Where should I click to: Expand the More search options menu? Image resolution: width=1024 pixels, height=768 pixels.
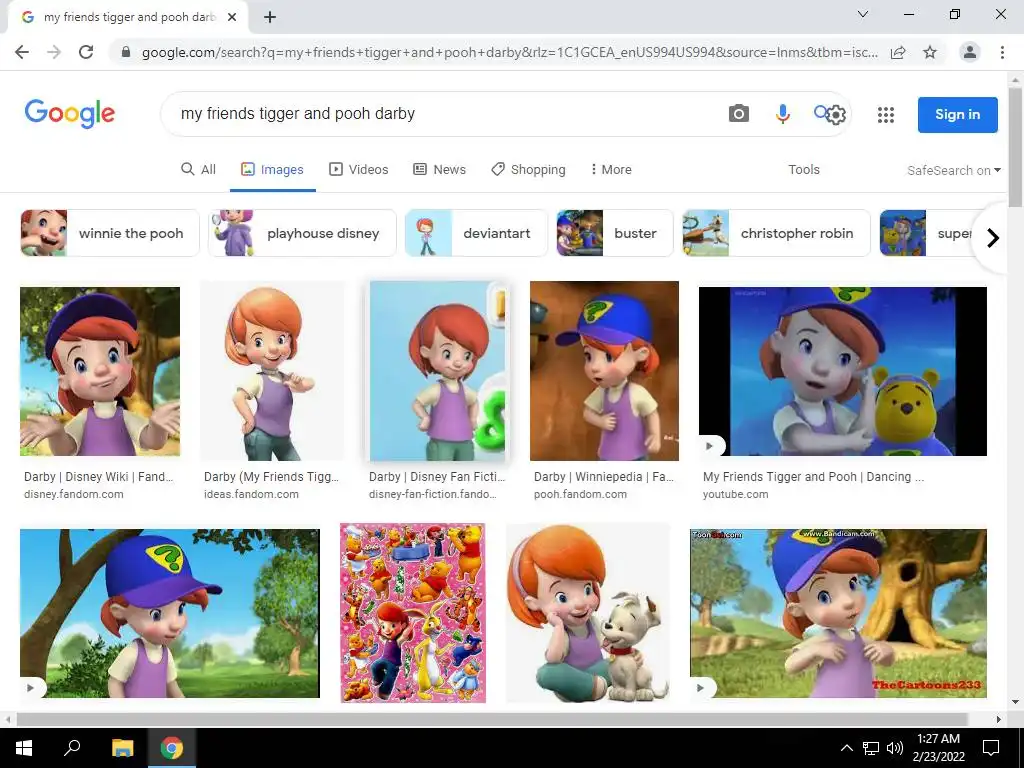tap(611, 170)
